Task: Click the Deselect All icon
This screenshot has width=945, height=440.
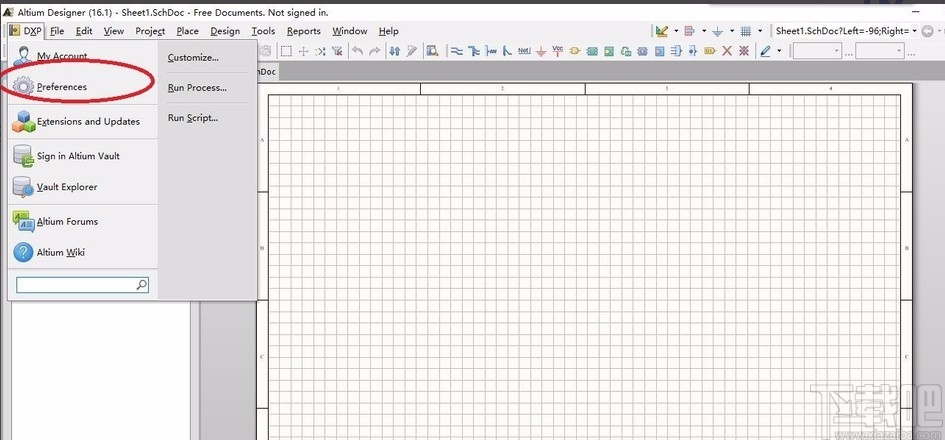Action: (320, 51)
